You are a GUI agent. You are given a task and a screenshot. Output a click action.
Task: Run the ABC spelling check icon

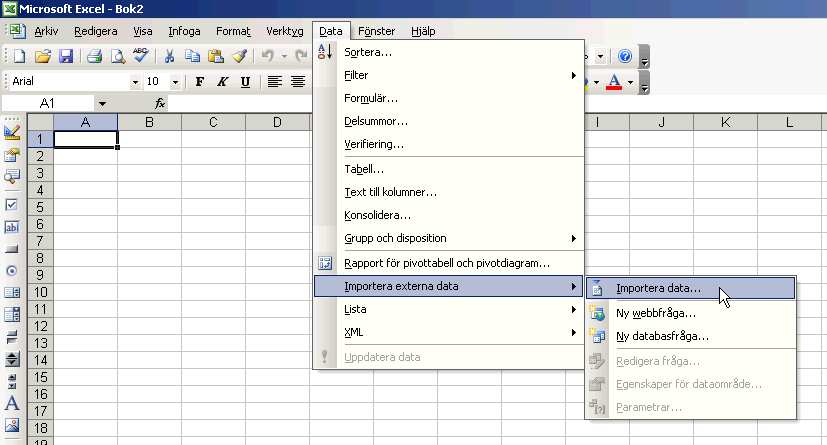pyautogui.click(x=140, y=55)
